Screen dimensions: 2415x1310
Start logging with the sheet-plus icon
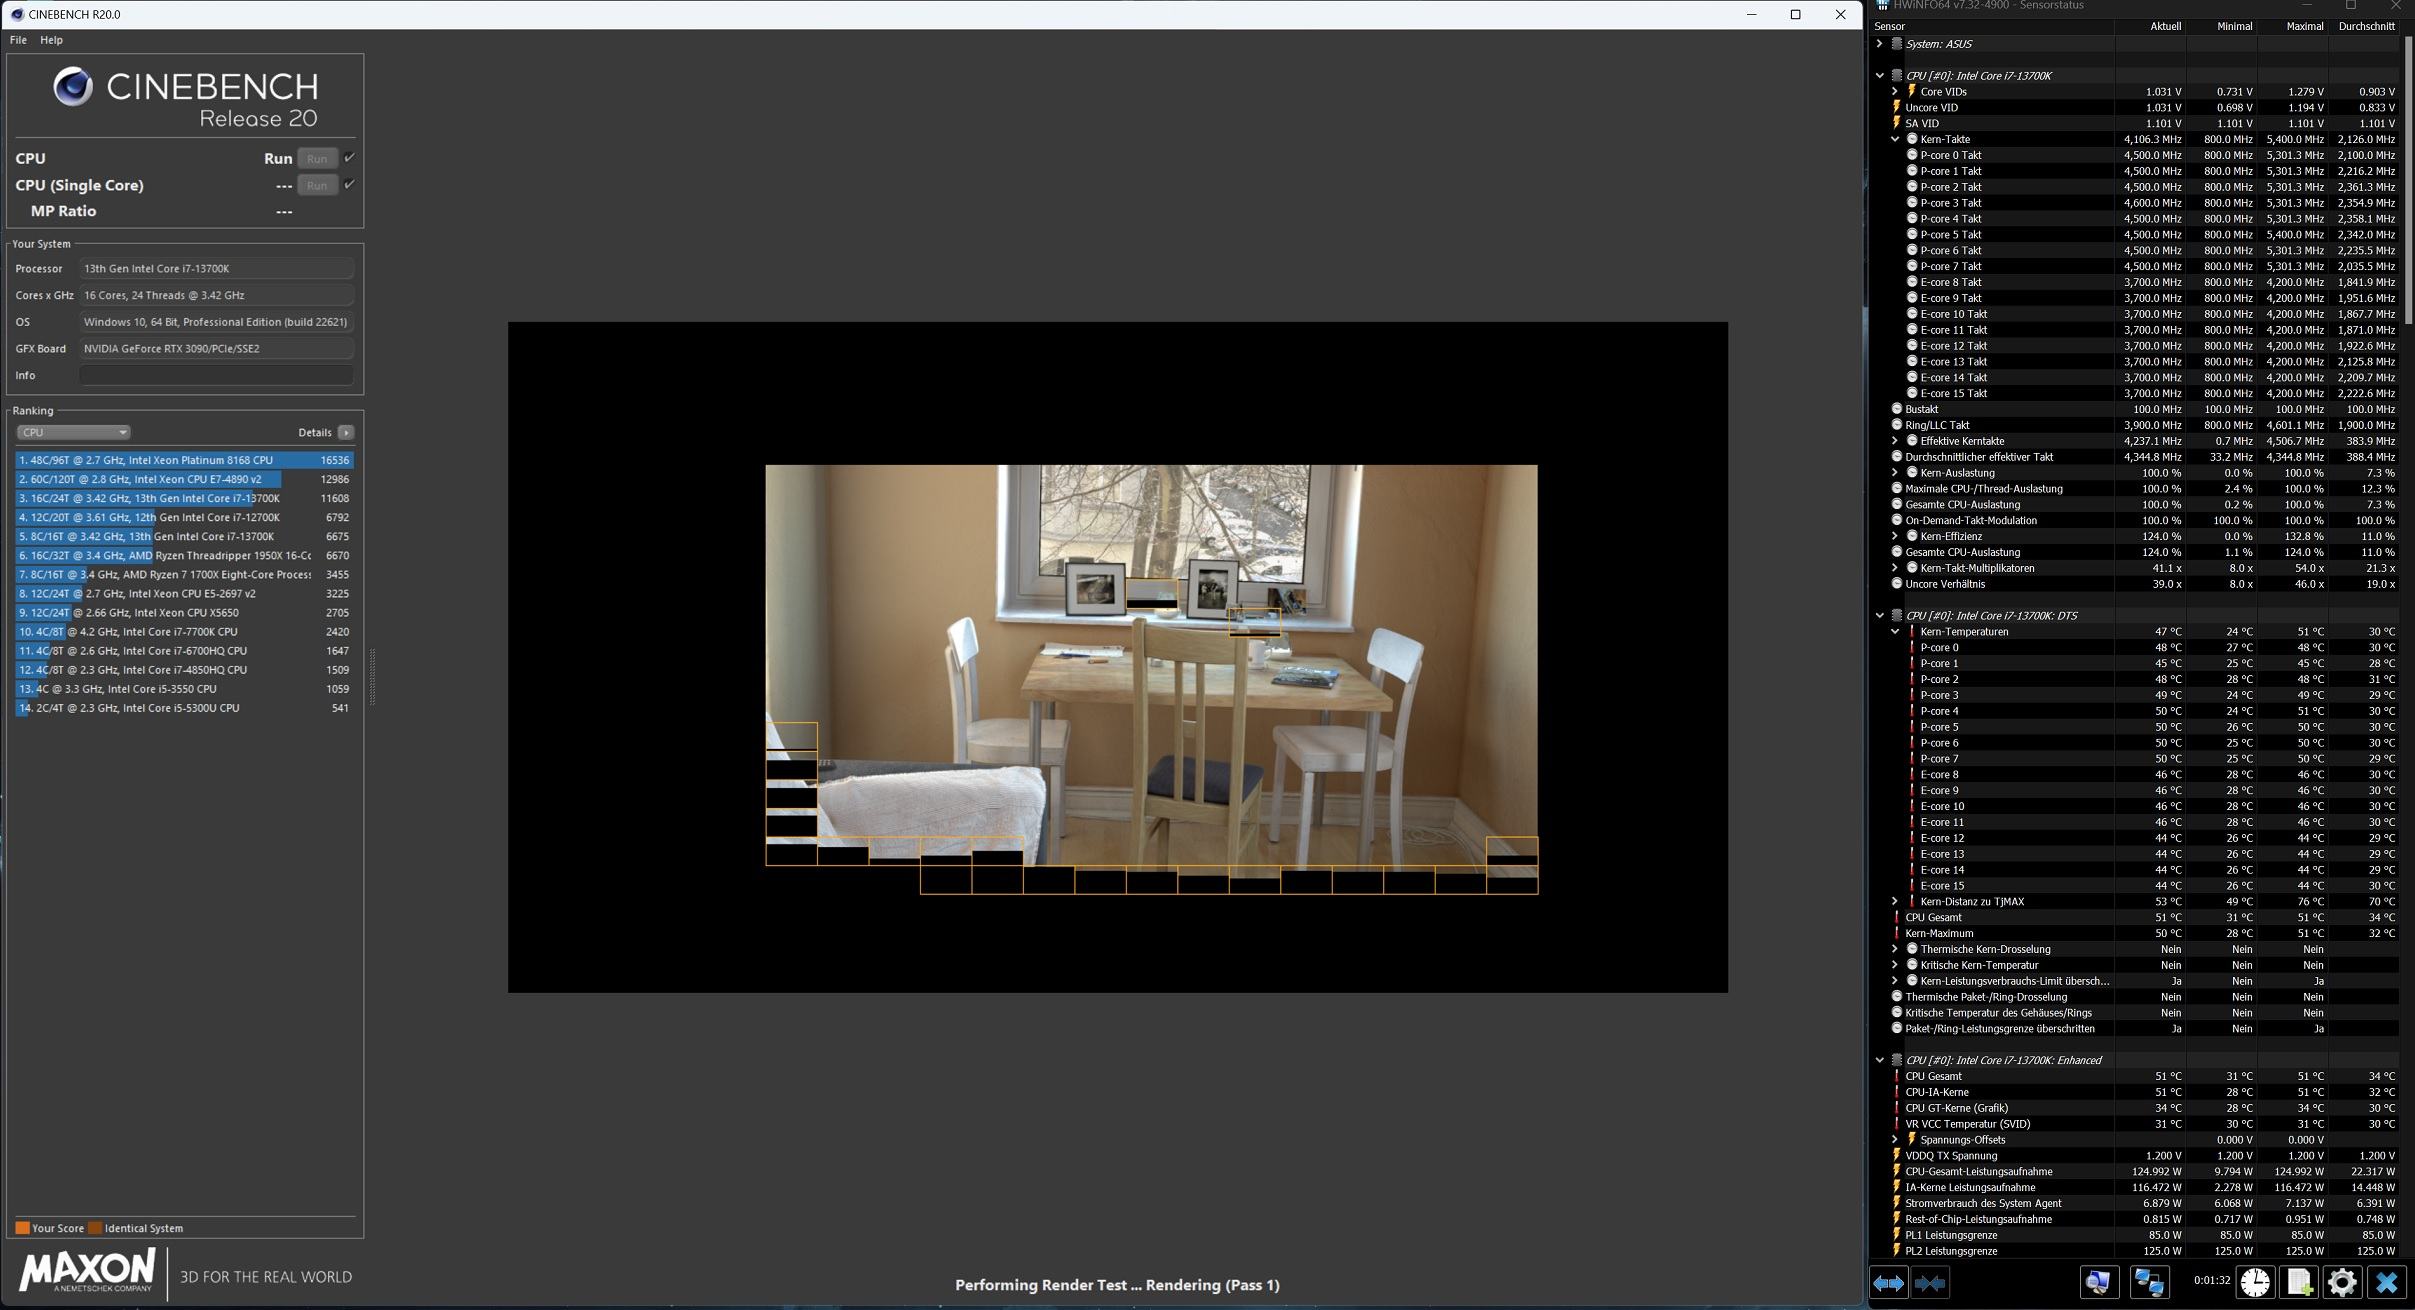2299,1283
